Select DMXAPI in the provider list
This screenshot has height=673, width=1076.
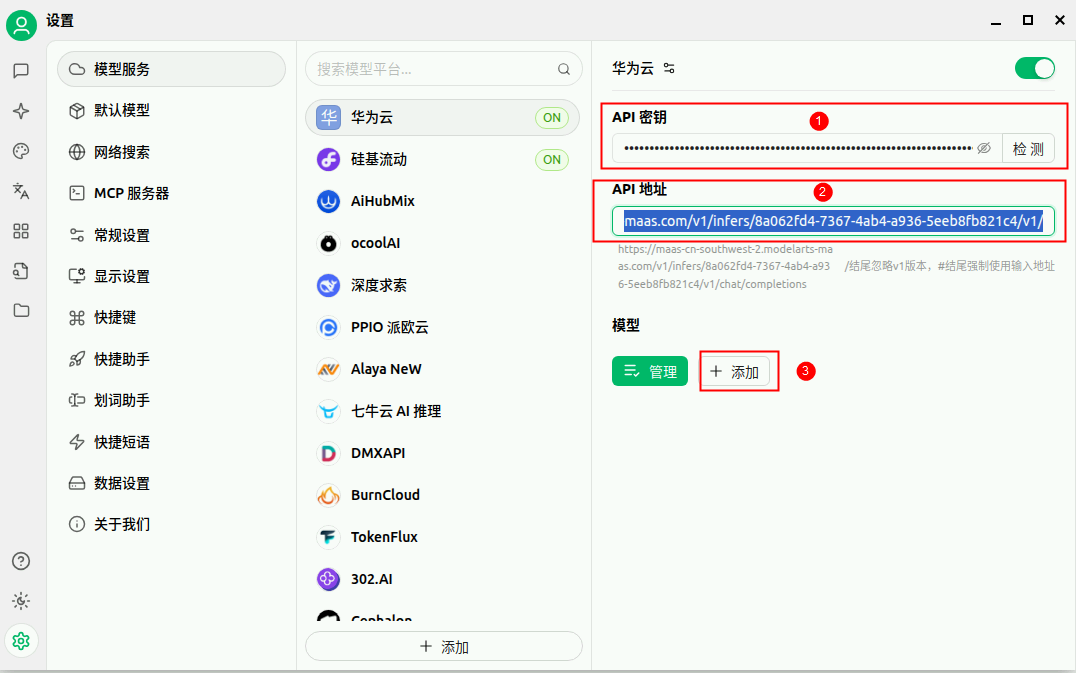pyautogui.click(x=443, y=453)
